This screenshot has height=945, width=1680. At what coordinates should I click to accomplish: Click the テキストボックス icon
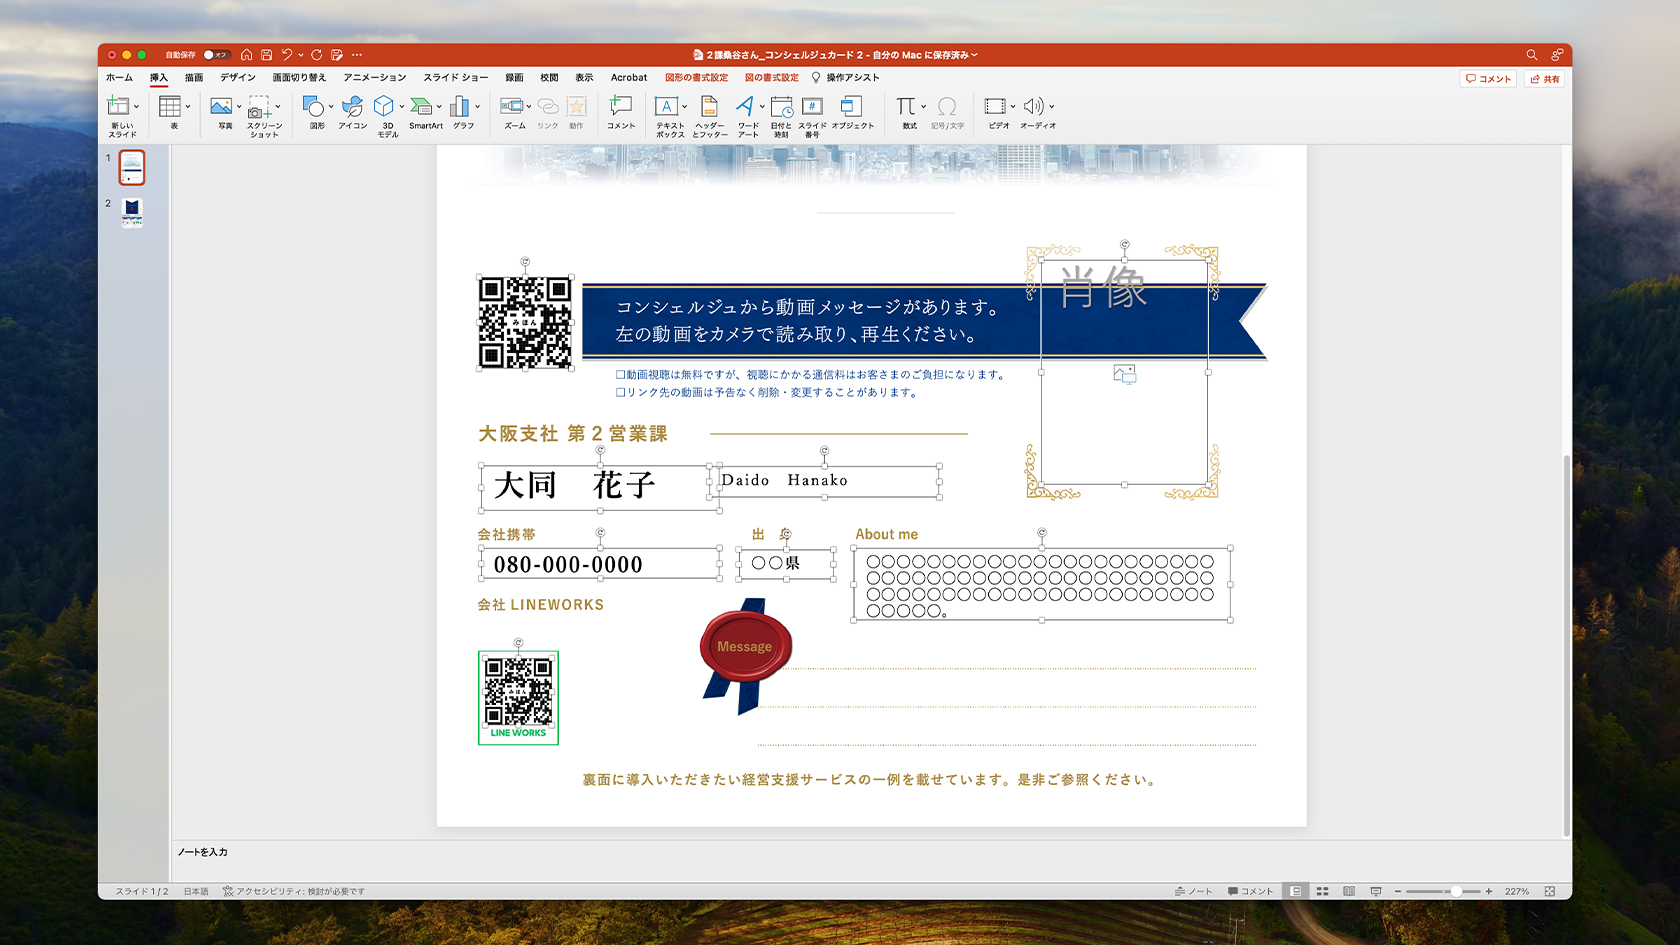[x=667, y=106]
